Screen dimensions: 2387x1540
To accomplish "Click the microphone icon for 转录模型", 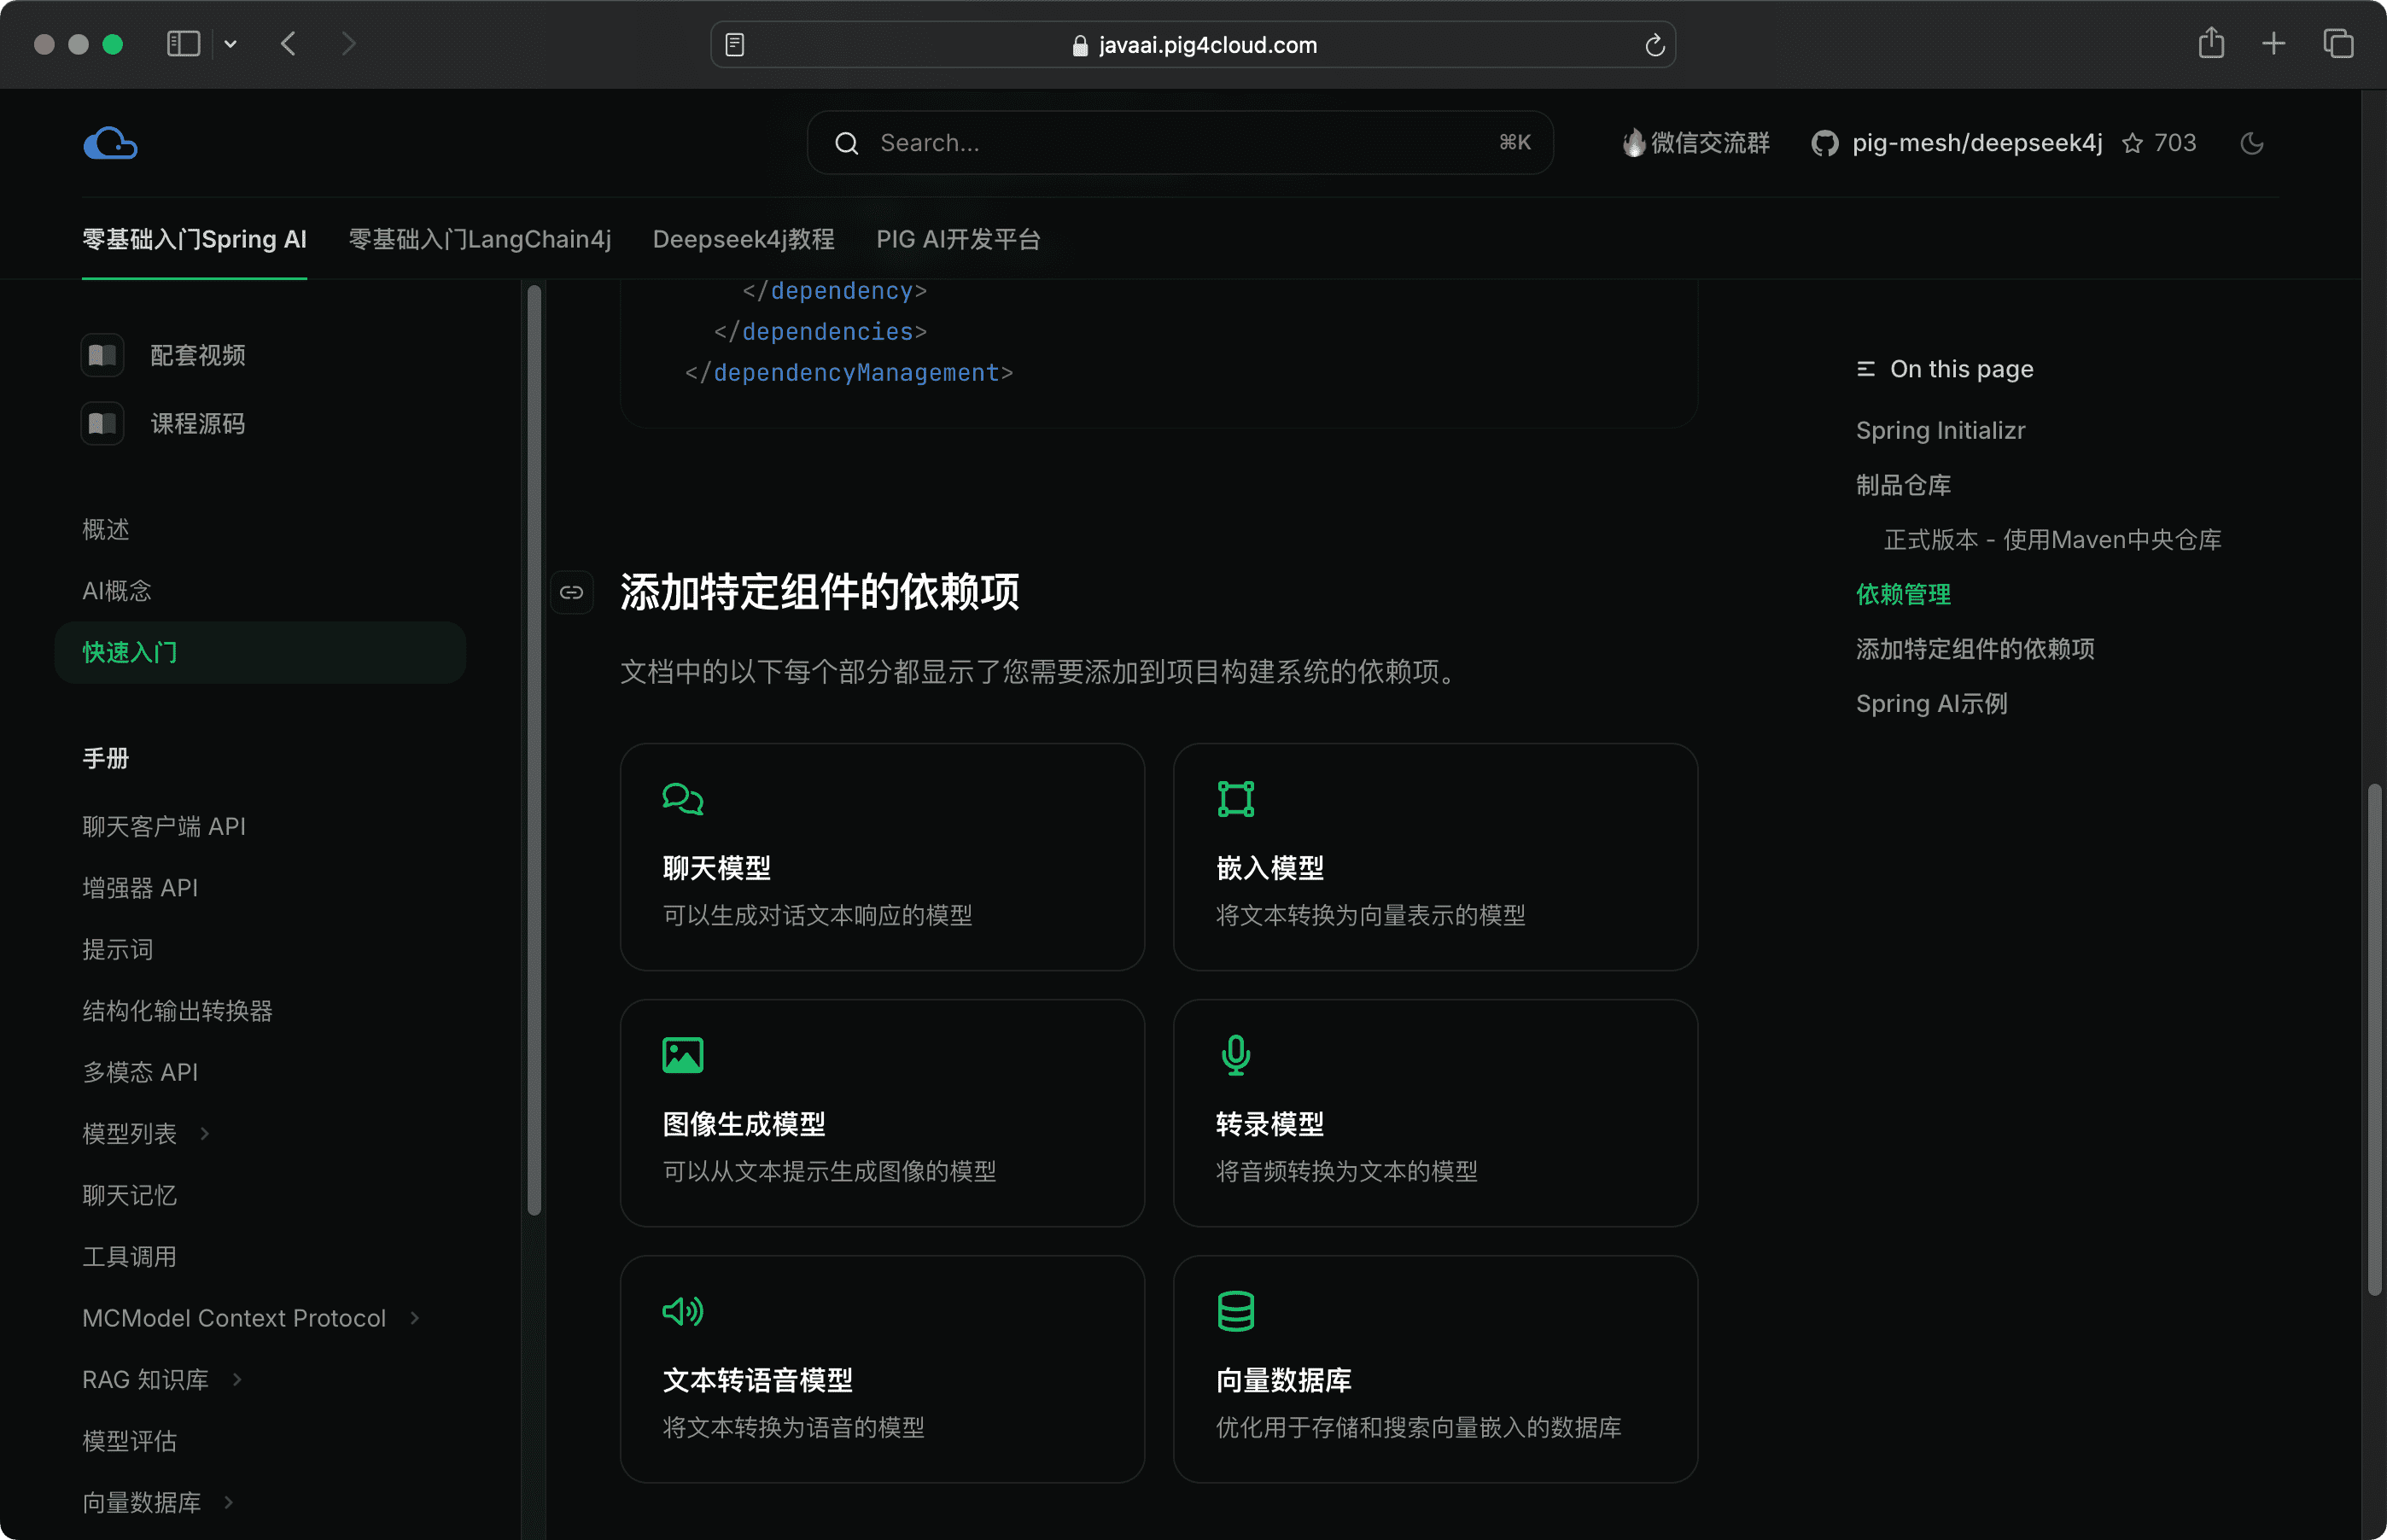I will tap(1235, 1055).
